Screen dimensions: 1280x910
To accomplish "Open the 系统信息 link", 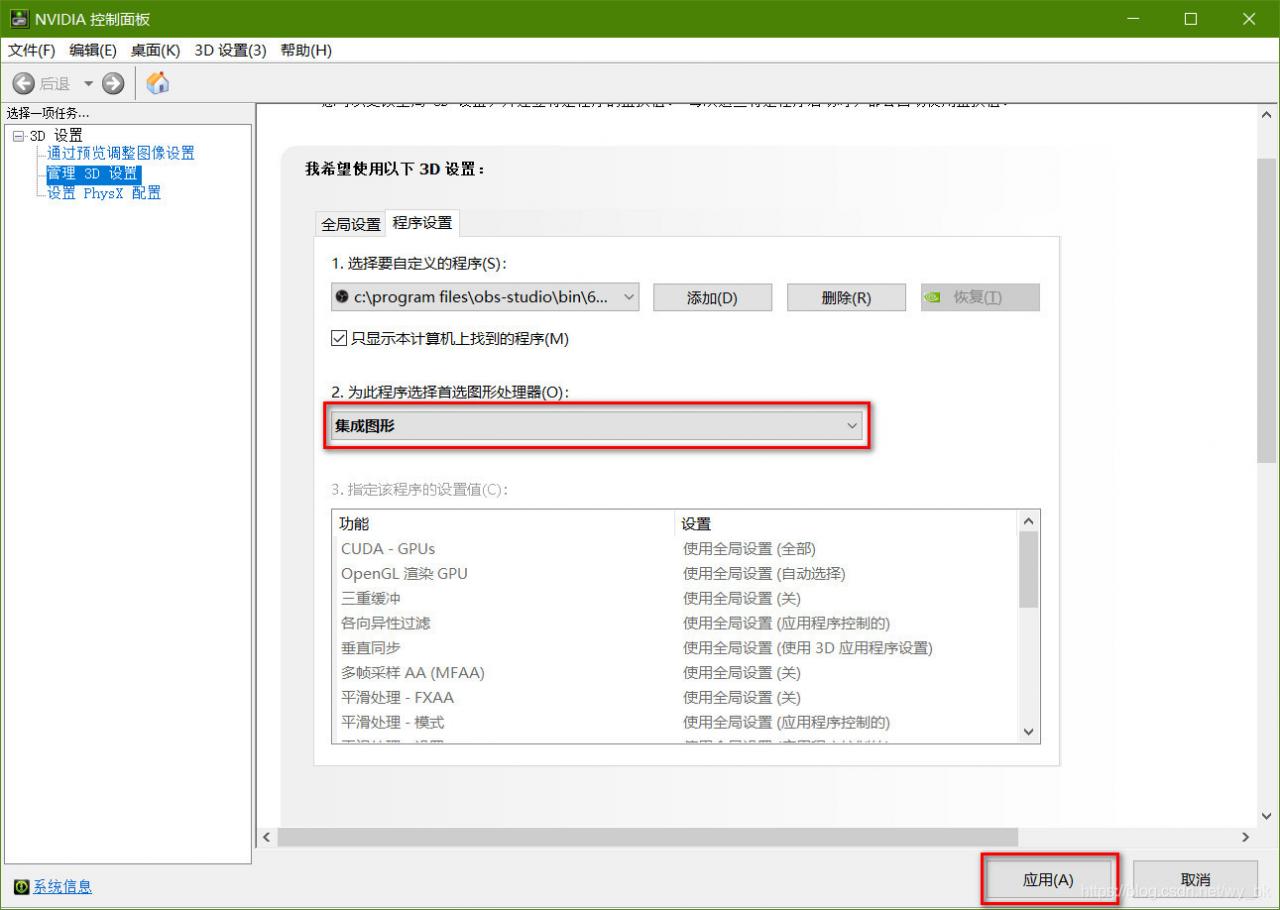I will pos(63,887).
